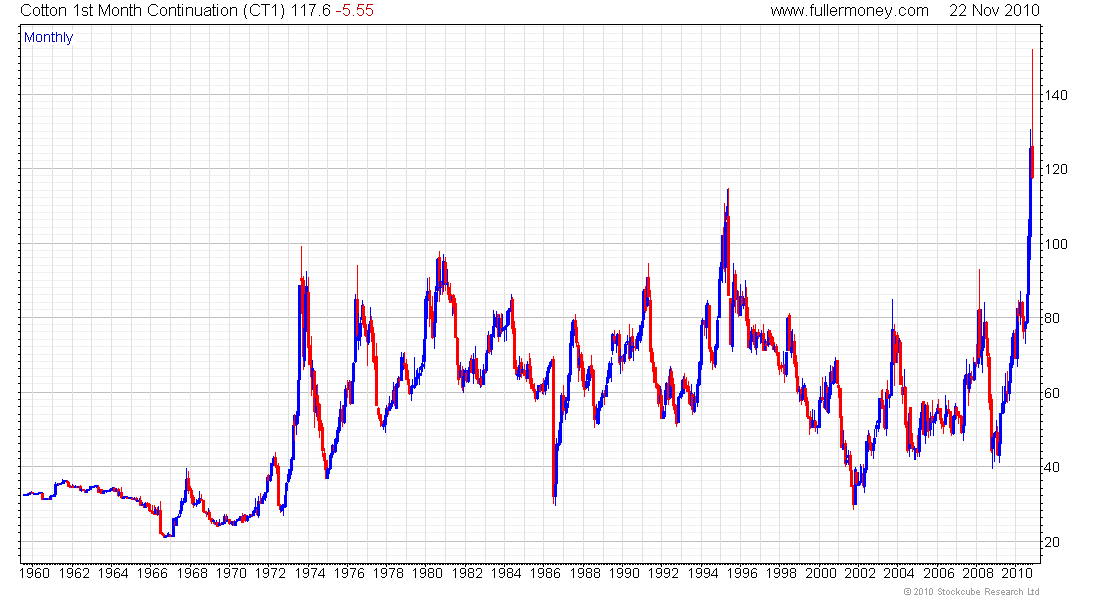The height and width of the screenshot is (600, 1100).
Task: Click the 1962 year label
Action: pos(74,573)
